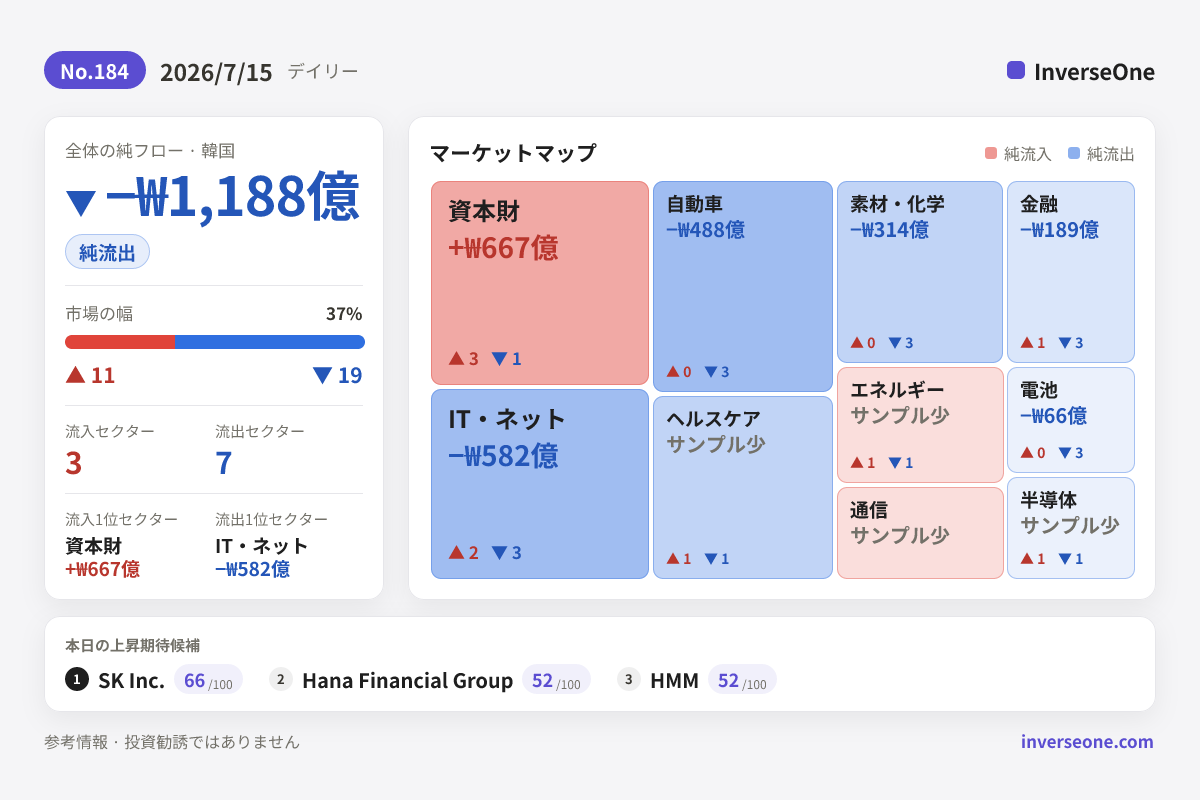Screen dimensions: 1200x800
Task: Select the 資本財 tile in market map
Action: click(x=540, y=283)
